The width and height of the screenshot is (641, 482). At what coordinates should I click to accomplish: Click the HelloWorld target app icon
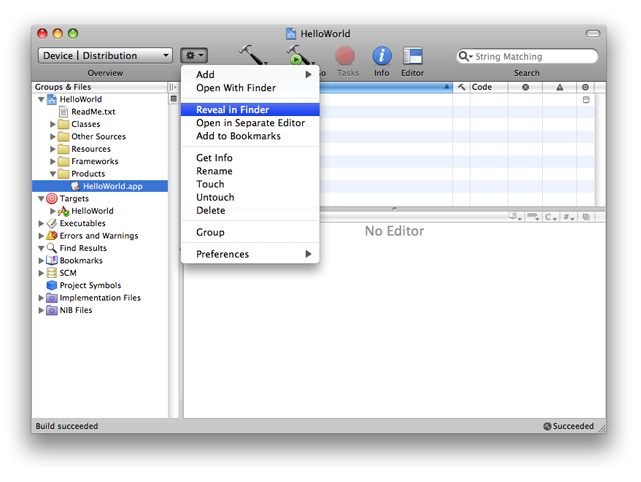(63, 211)
